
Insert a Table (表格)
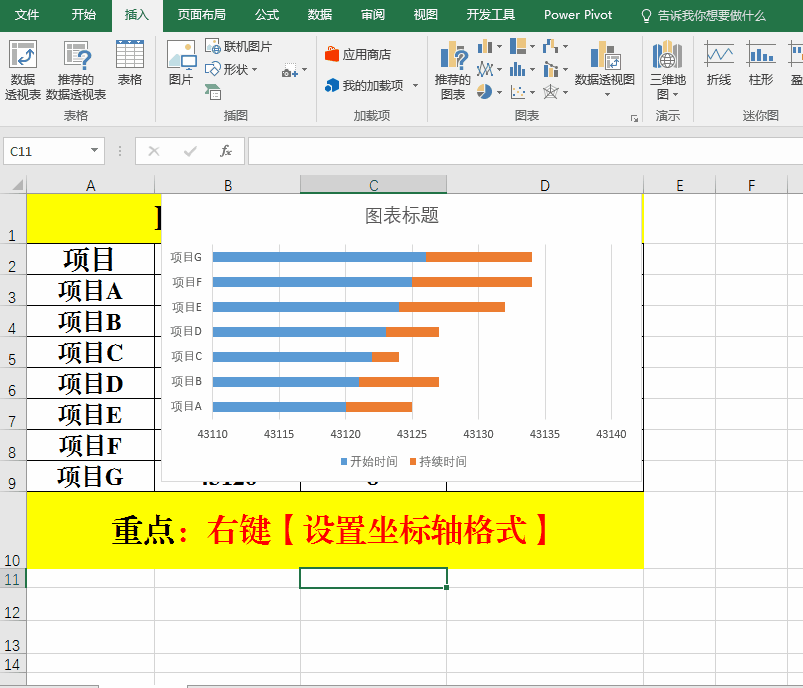pyautogui.click(x=130, y=63)
